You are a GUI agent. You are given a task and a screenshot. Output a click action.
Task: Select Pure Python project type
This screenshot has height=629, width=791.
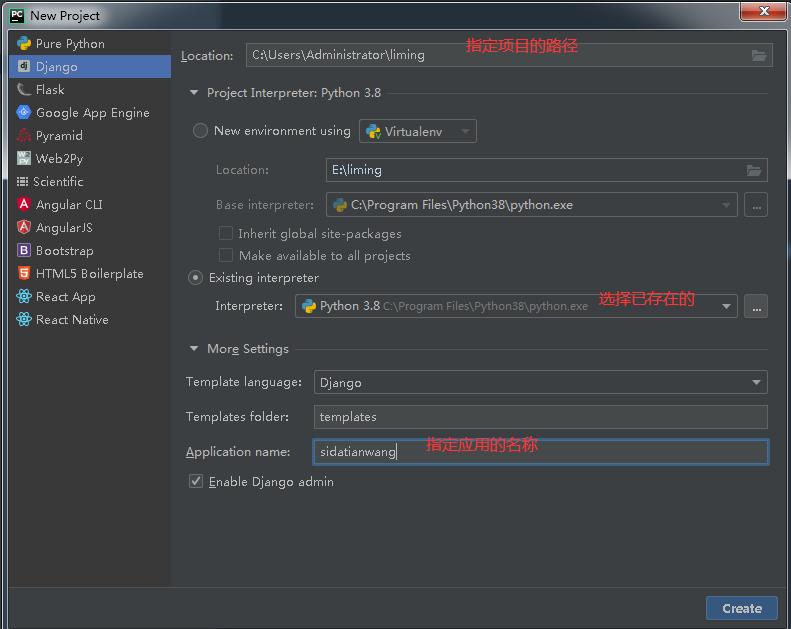pos(90,43)
